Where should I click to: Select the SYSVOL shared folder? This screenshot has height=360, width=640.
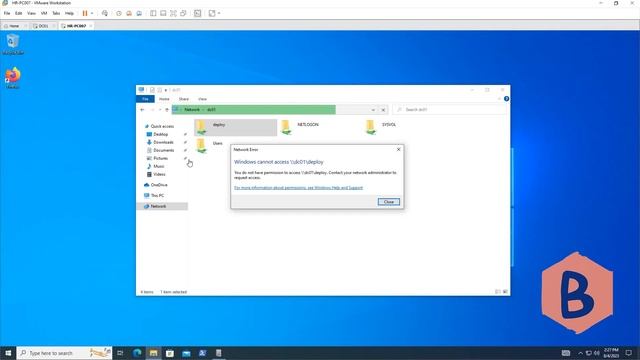(x=381, y=127)
